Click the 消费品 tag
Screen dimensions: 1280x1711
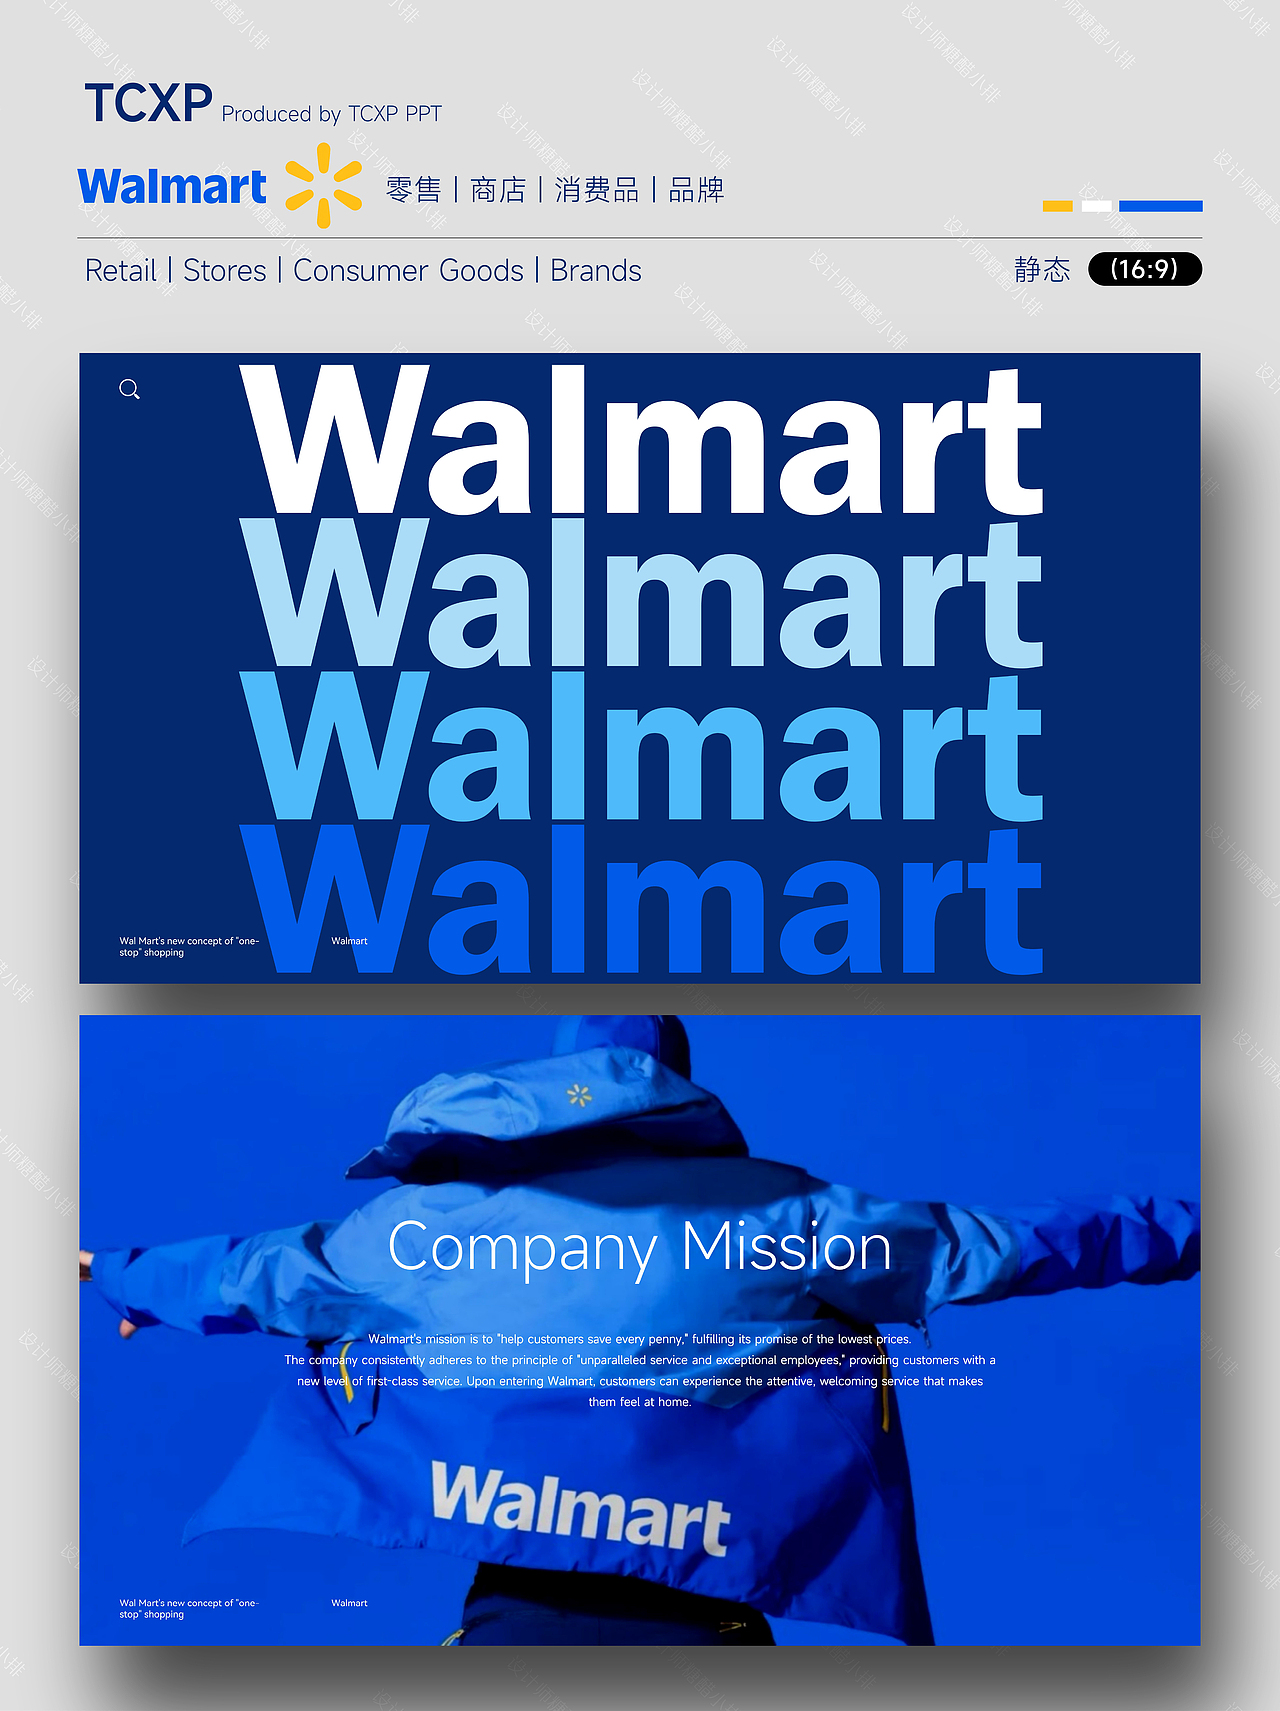pos(597,190)
